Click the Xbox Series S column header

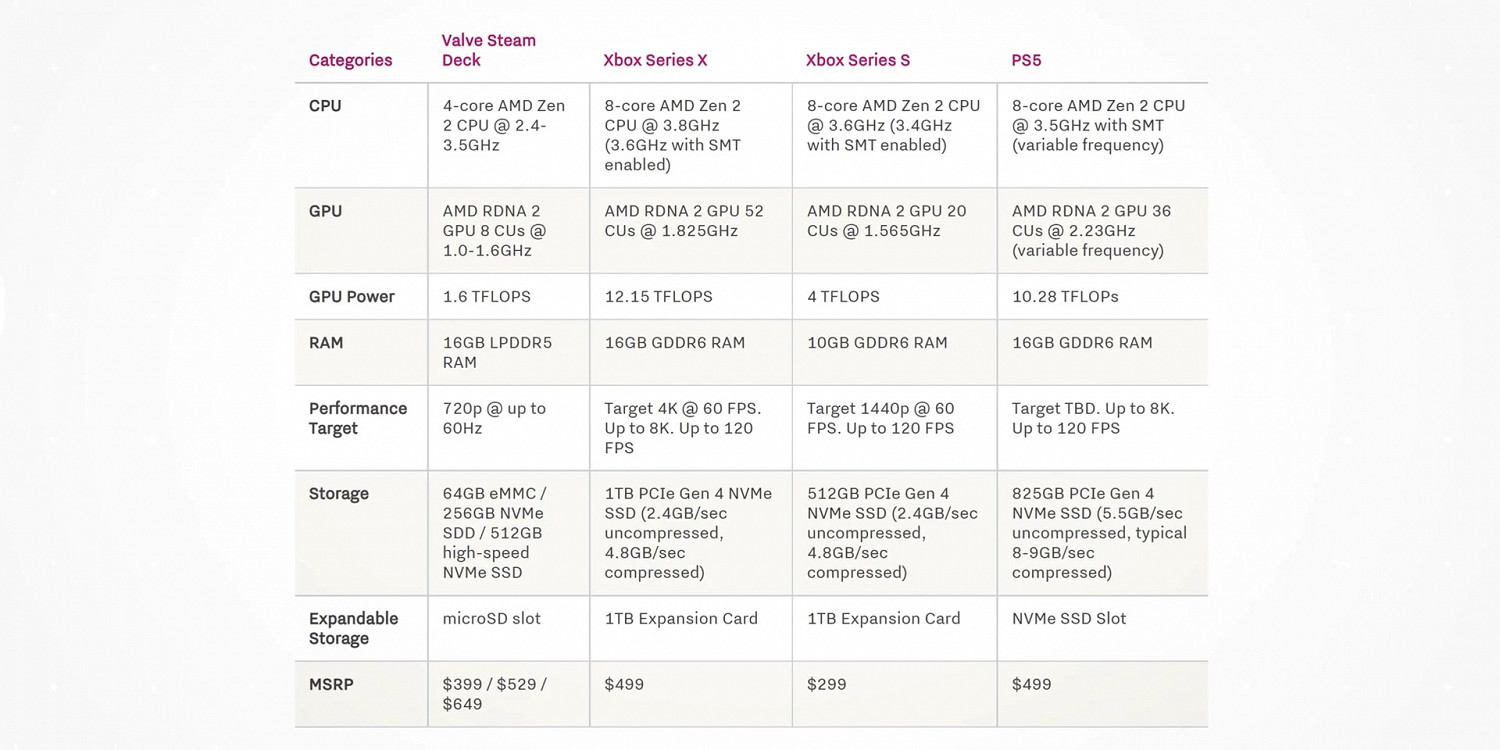(858, 60)
